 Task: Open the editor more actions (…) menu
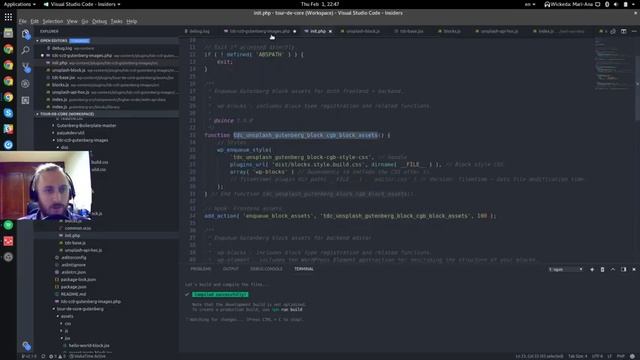[634, 31]
